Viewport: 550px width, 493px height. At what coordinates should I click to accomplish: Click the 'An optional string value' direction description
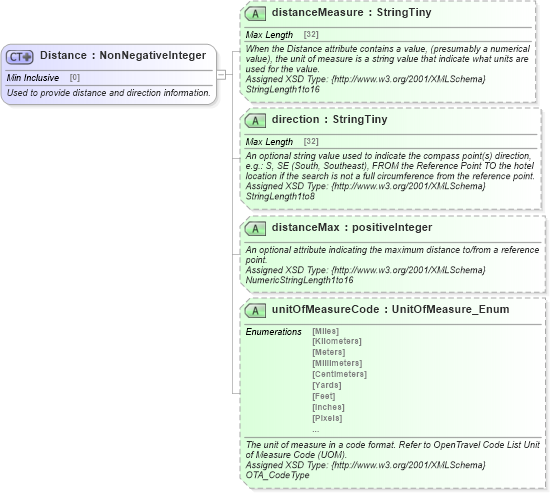[390, 166]
